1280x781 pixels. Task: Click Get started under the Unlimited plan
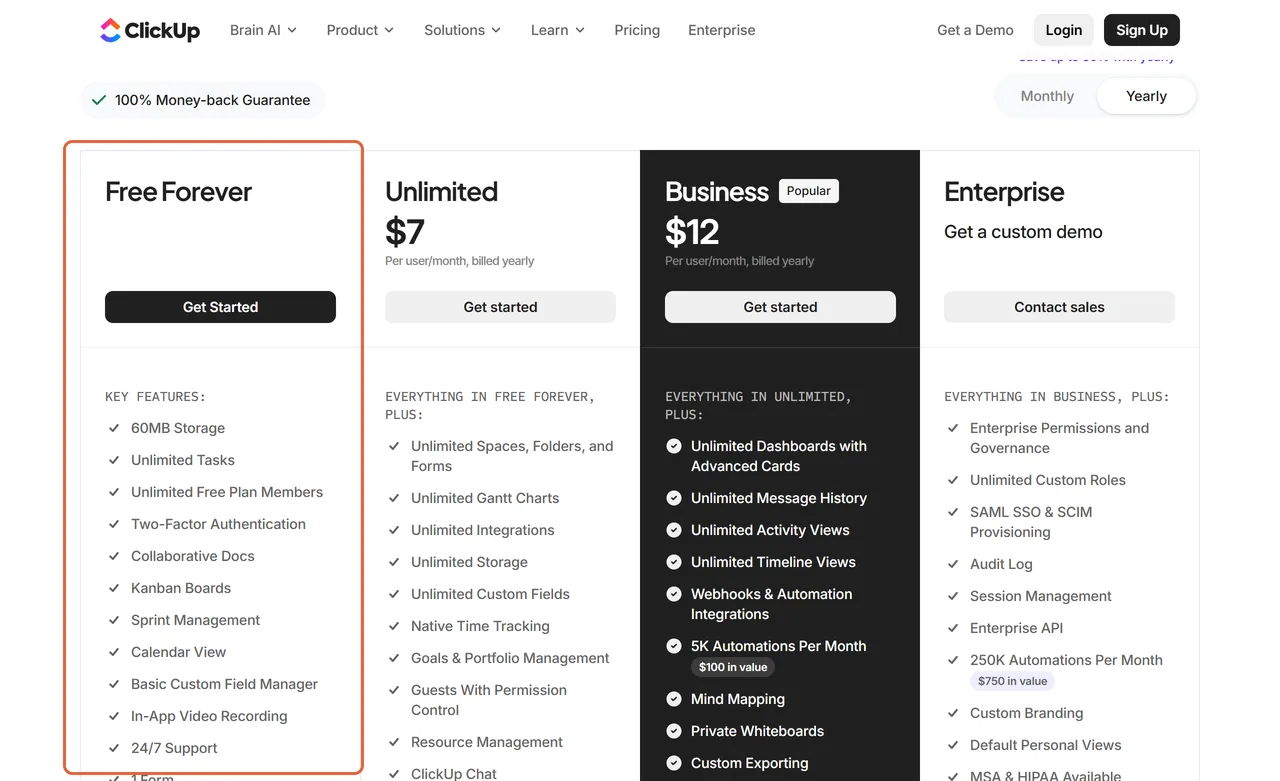pos(500,307)
